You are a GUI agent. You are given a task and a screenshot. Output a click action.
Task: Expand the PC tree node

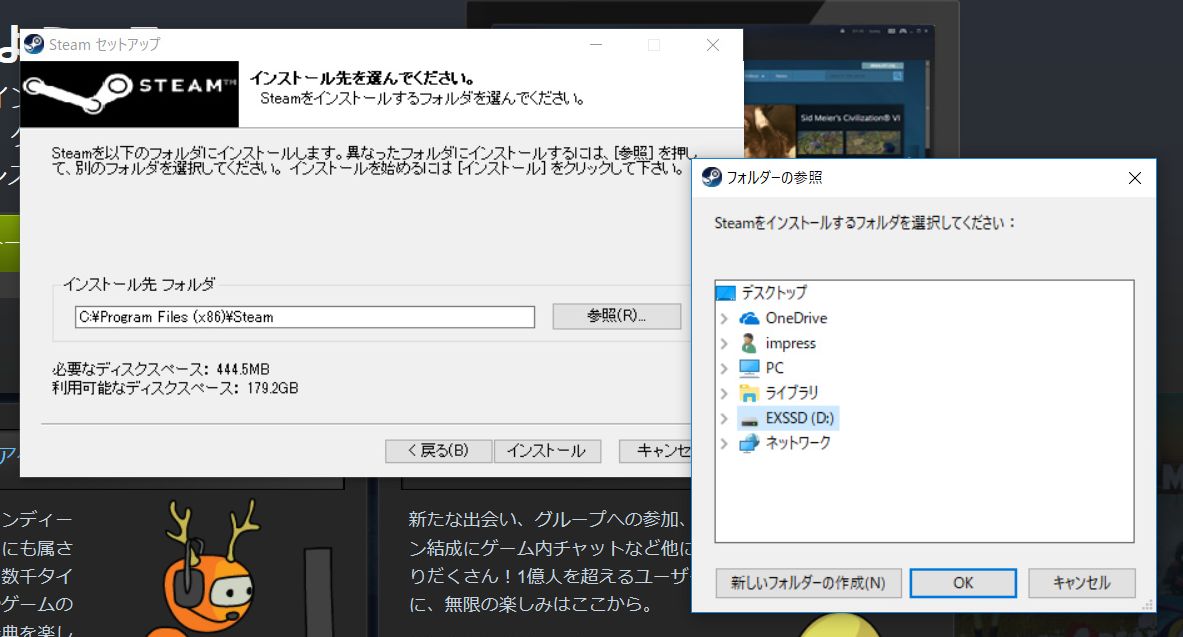click(724, 368)
